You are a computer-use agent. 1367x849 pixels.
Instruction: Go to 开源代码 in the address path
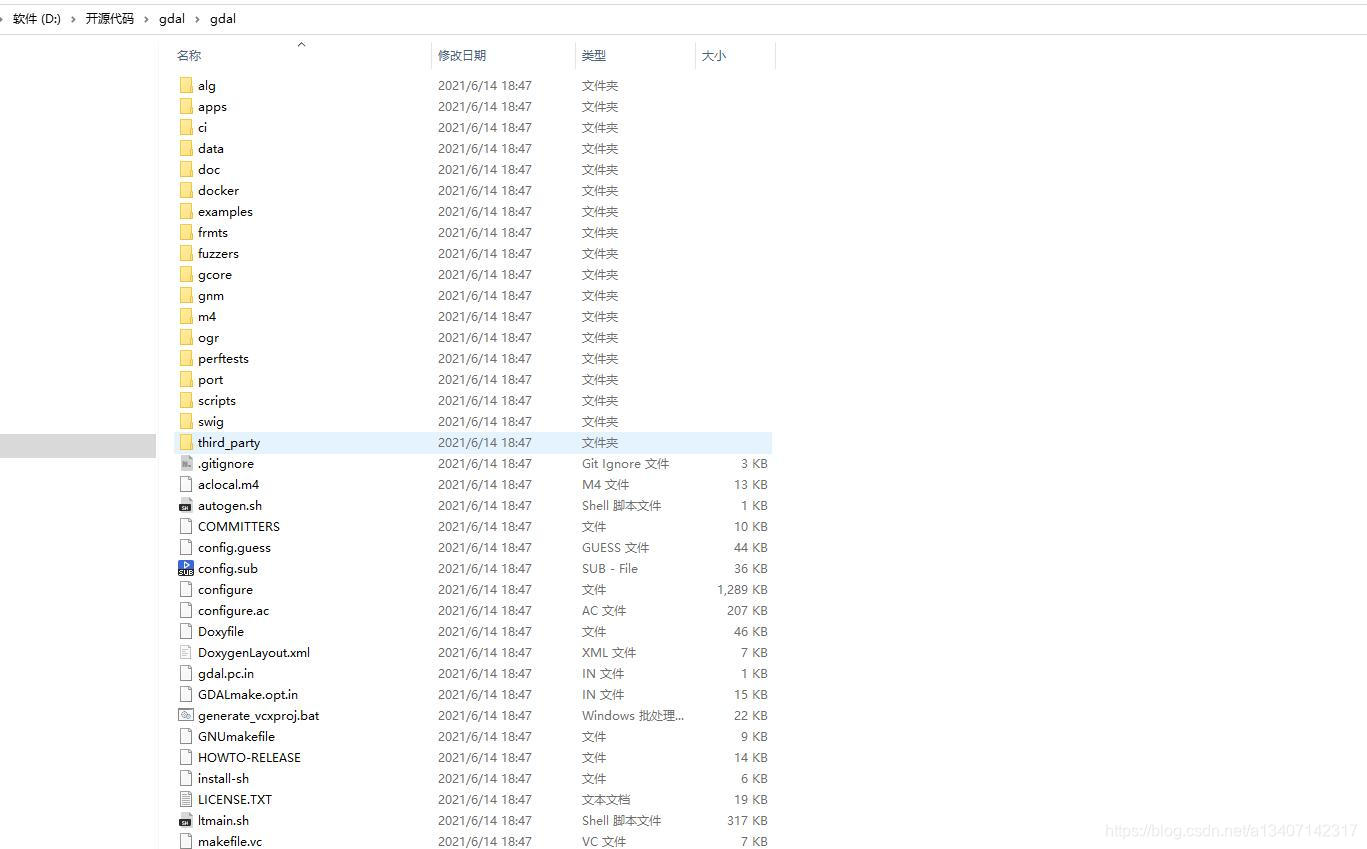pyautogui.click(x=109, y=19)
